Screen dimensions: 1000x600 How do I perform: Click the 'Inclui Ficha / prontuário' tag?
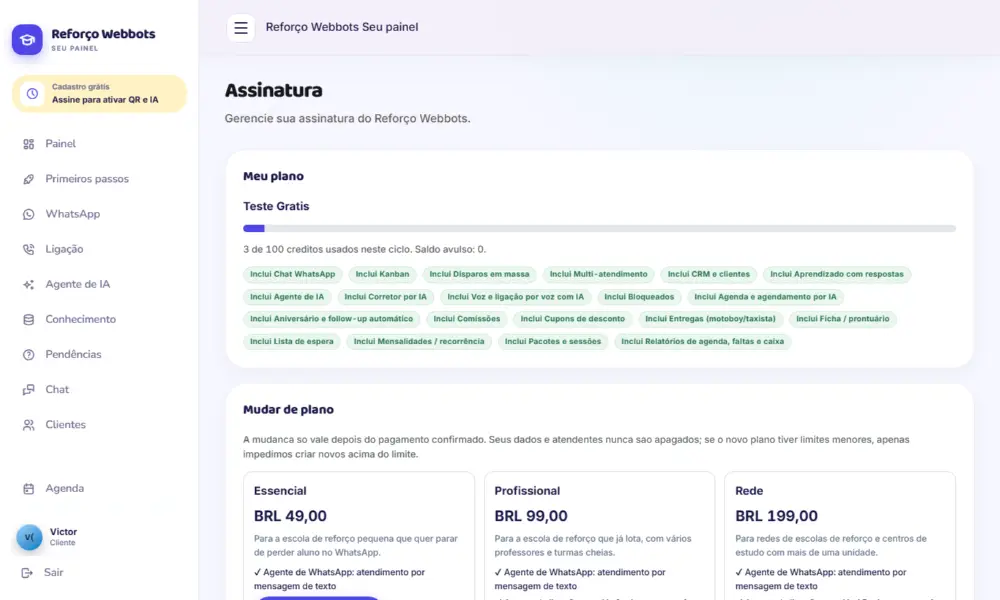(842, 319)
